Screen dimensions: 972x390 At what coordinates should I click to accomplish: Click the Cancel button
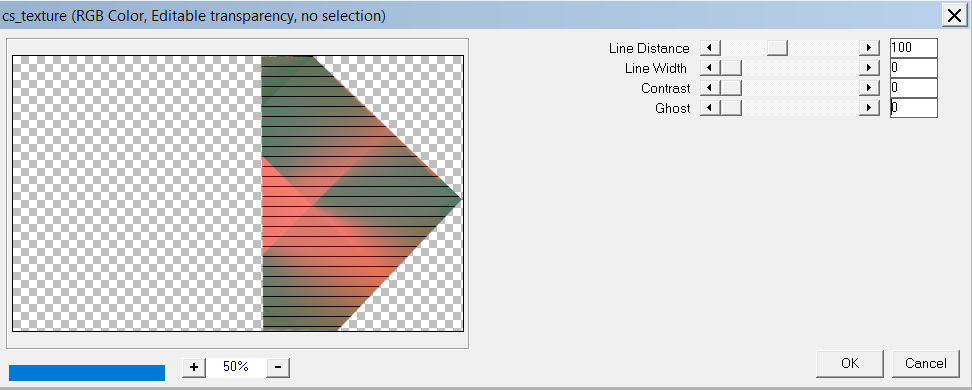click(926, 363)
